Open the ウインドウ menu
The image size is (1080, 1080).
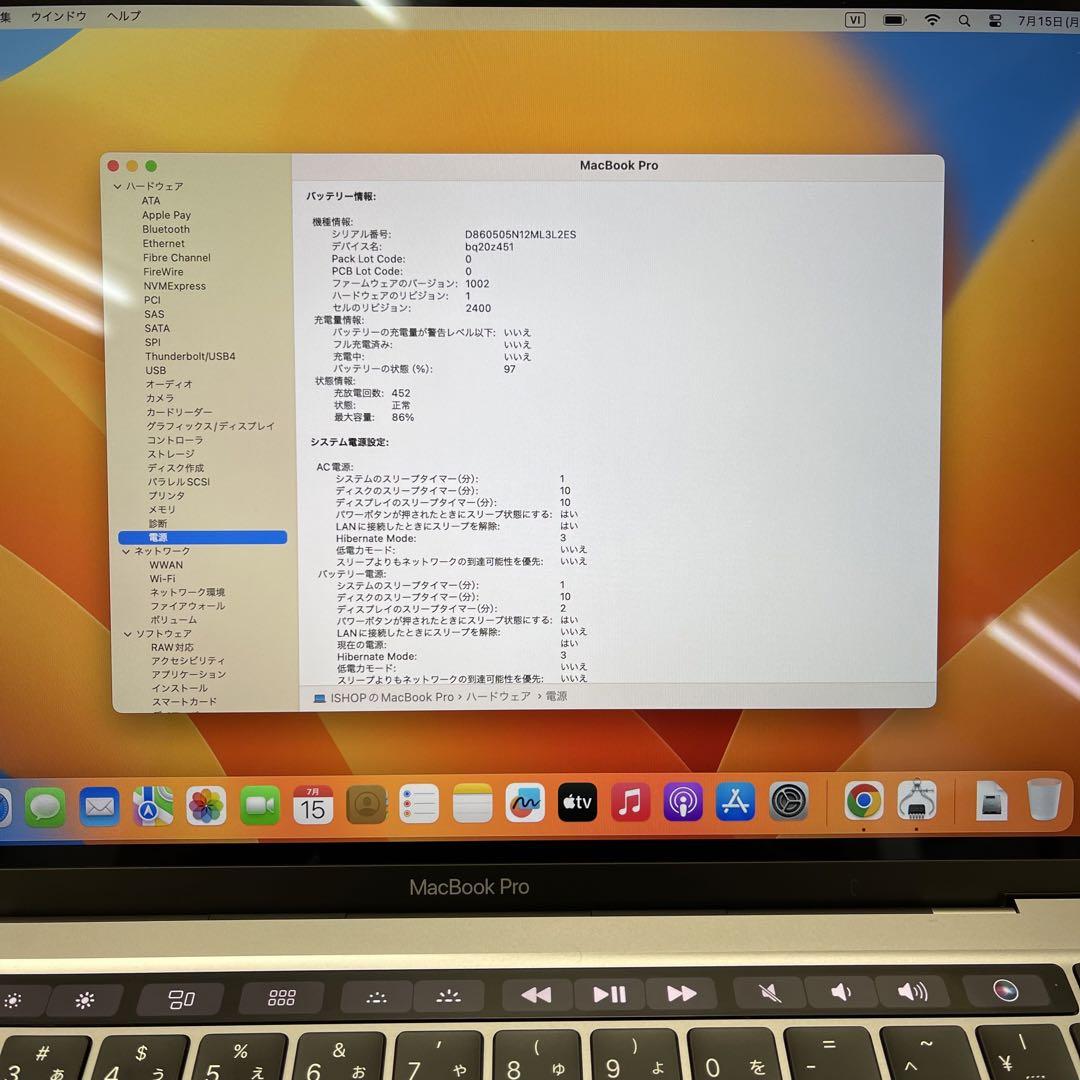[59, 16]
